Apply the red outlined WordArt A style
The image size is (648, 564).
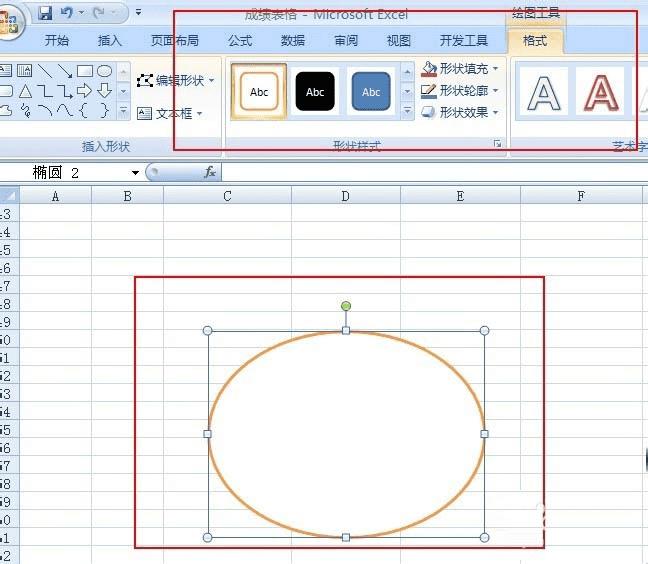600,92
